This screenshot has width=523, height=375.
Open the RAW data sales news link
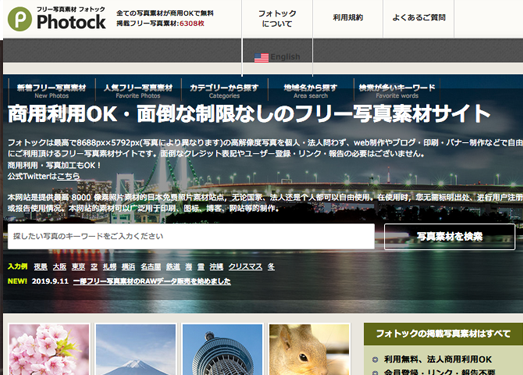152,281
